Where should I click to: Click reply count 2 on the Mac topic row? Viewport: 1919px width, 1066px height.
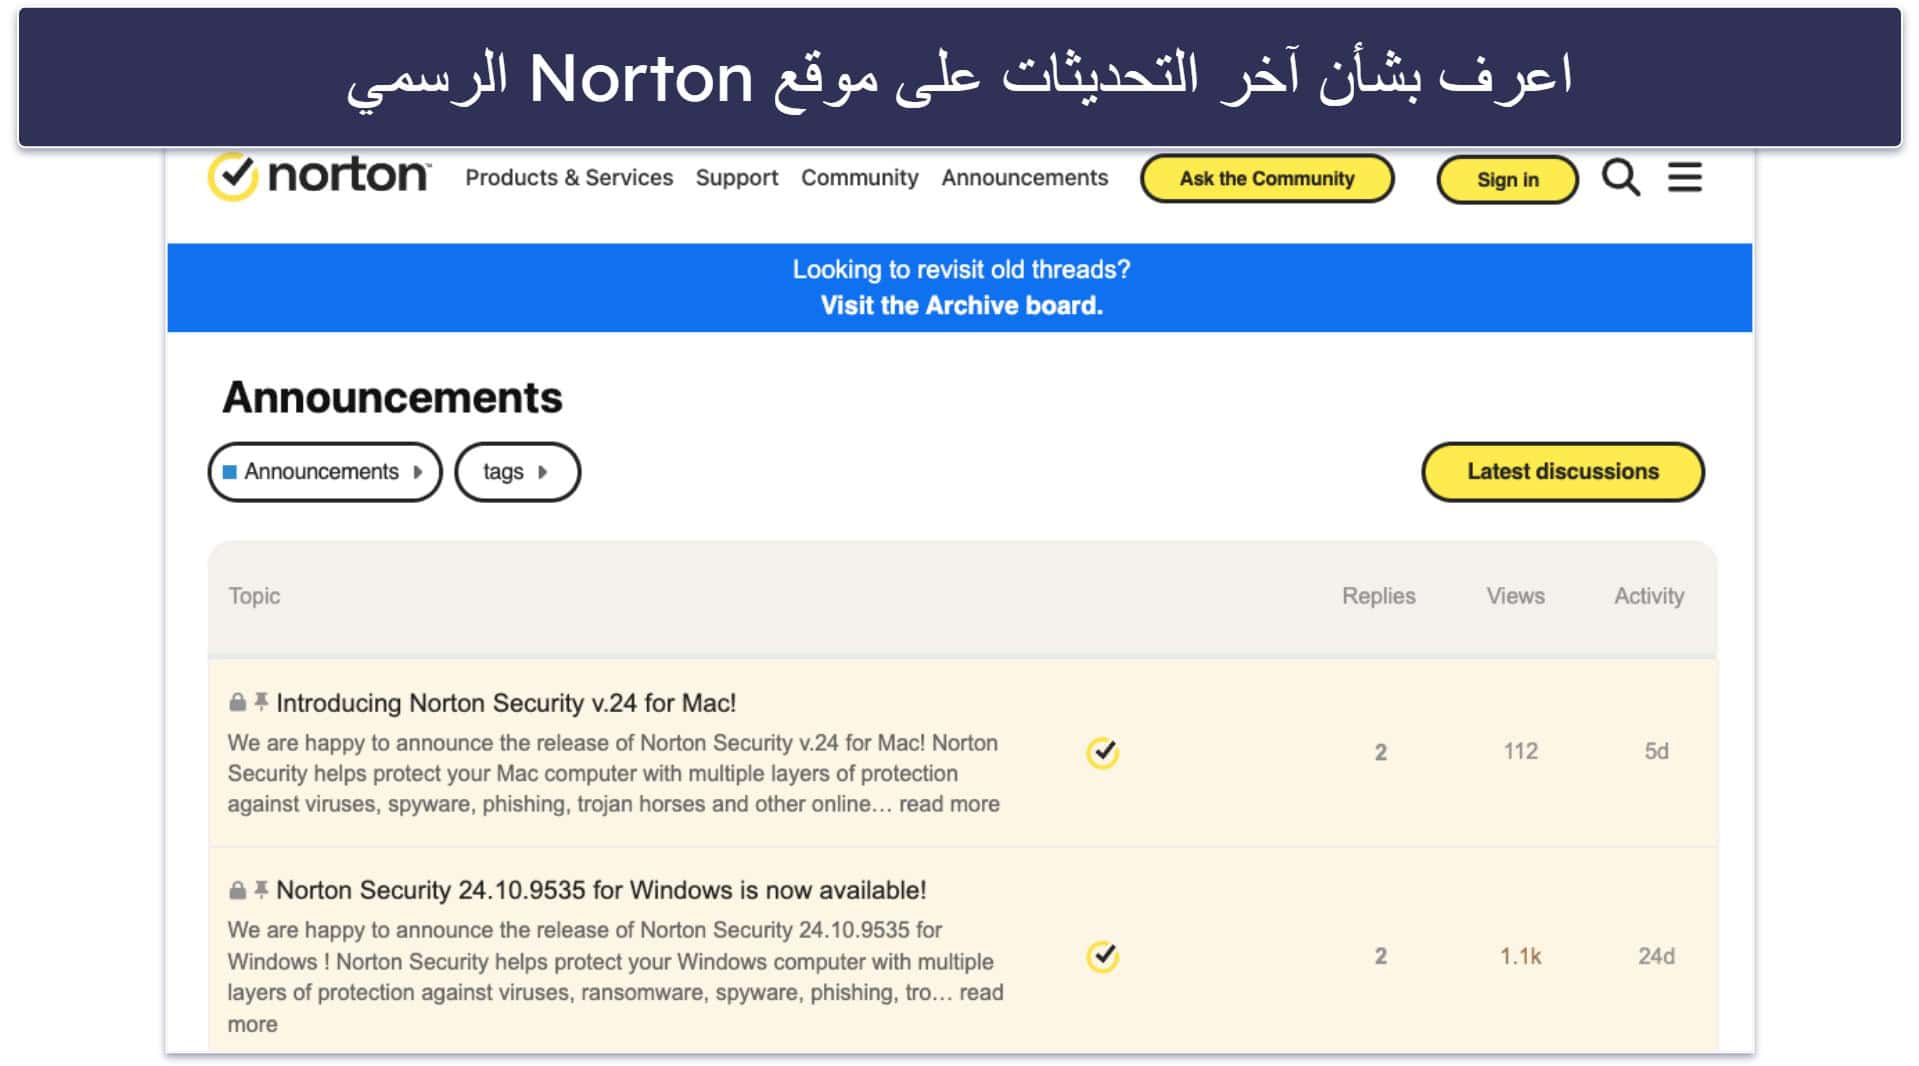point(1381,753)
